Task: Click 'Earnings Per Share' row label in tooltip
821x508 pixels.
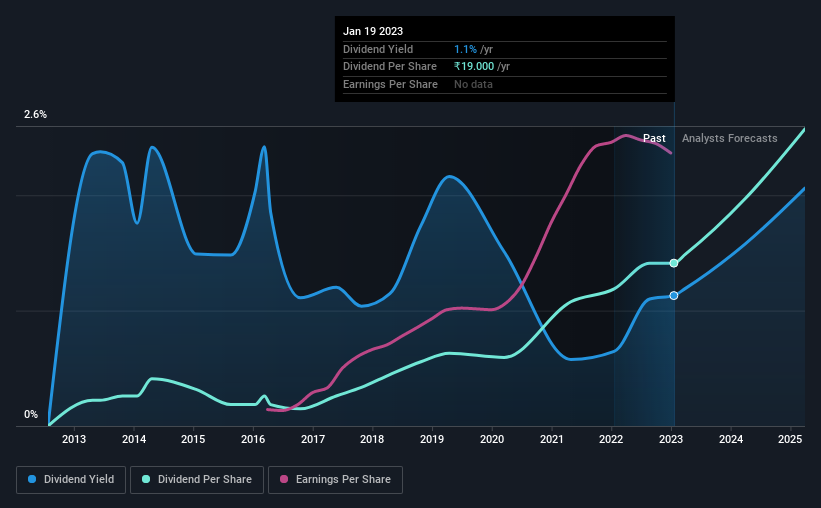Action: pyautogui.click(x=390, y=84)
